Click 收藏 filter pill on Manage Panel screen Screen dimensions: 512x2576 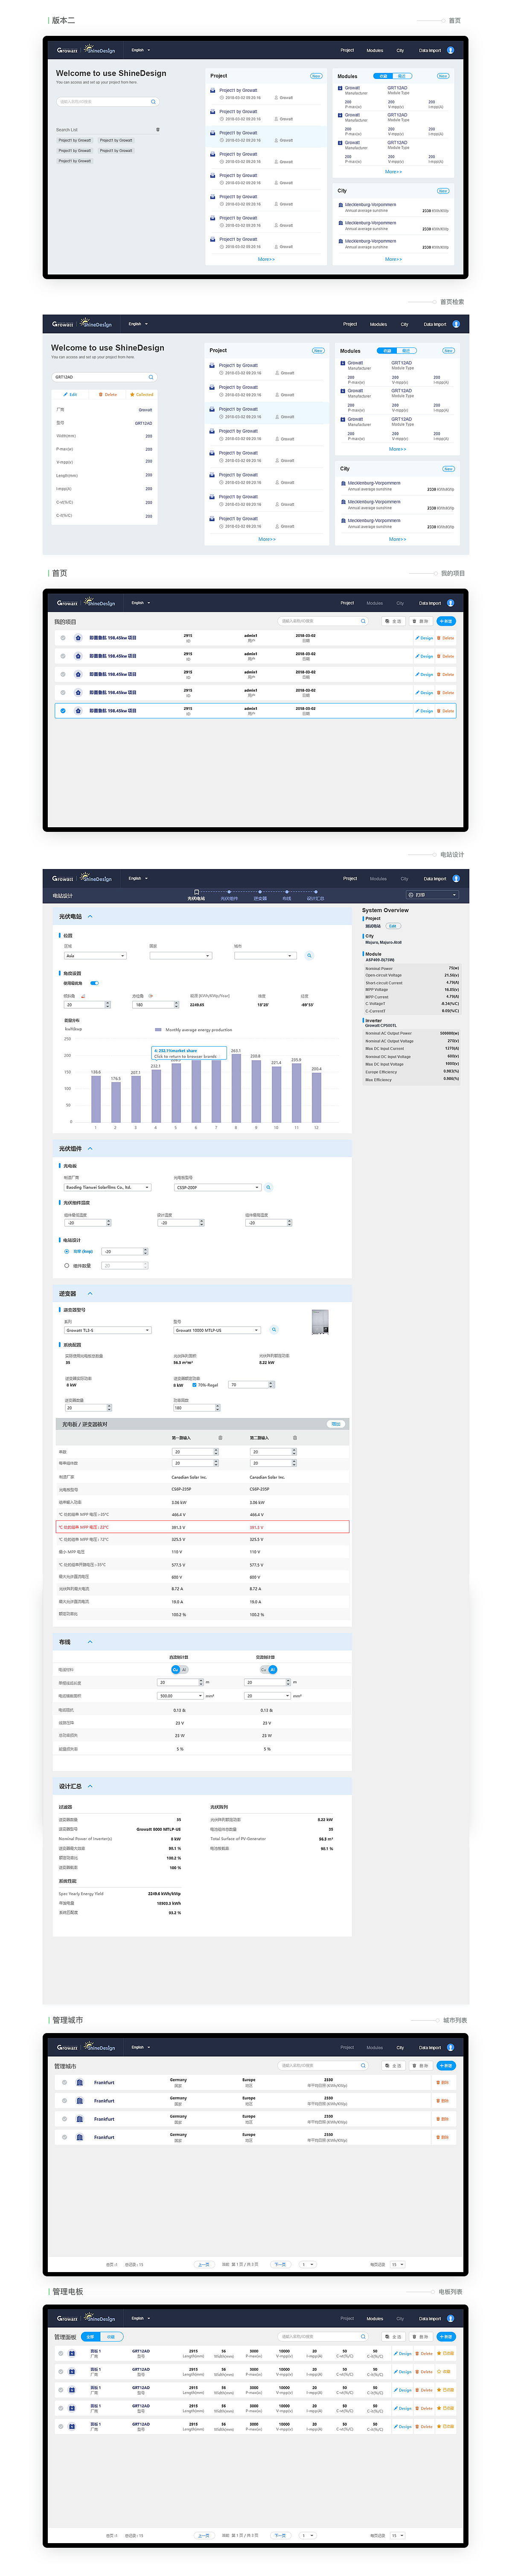[x=111, y=2337]
